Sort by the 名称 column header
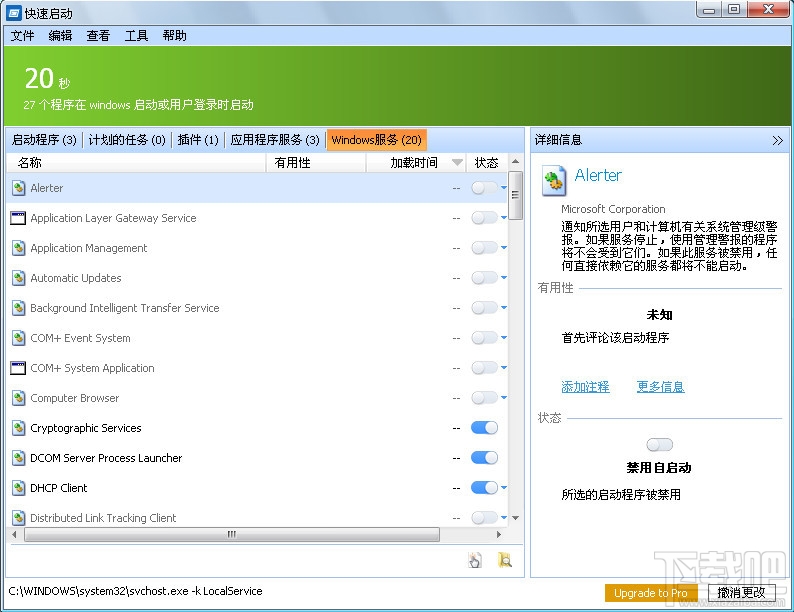Image resolution: width=794 pixels, height=612 pixels. click(136, 162)
